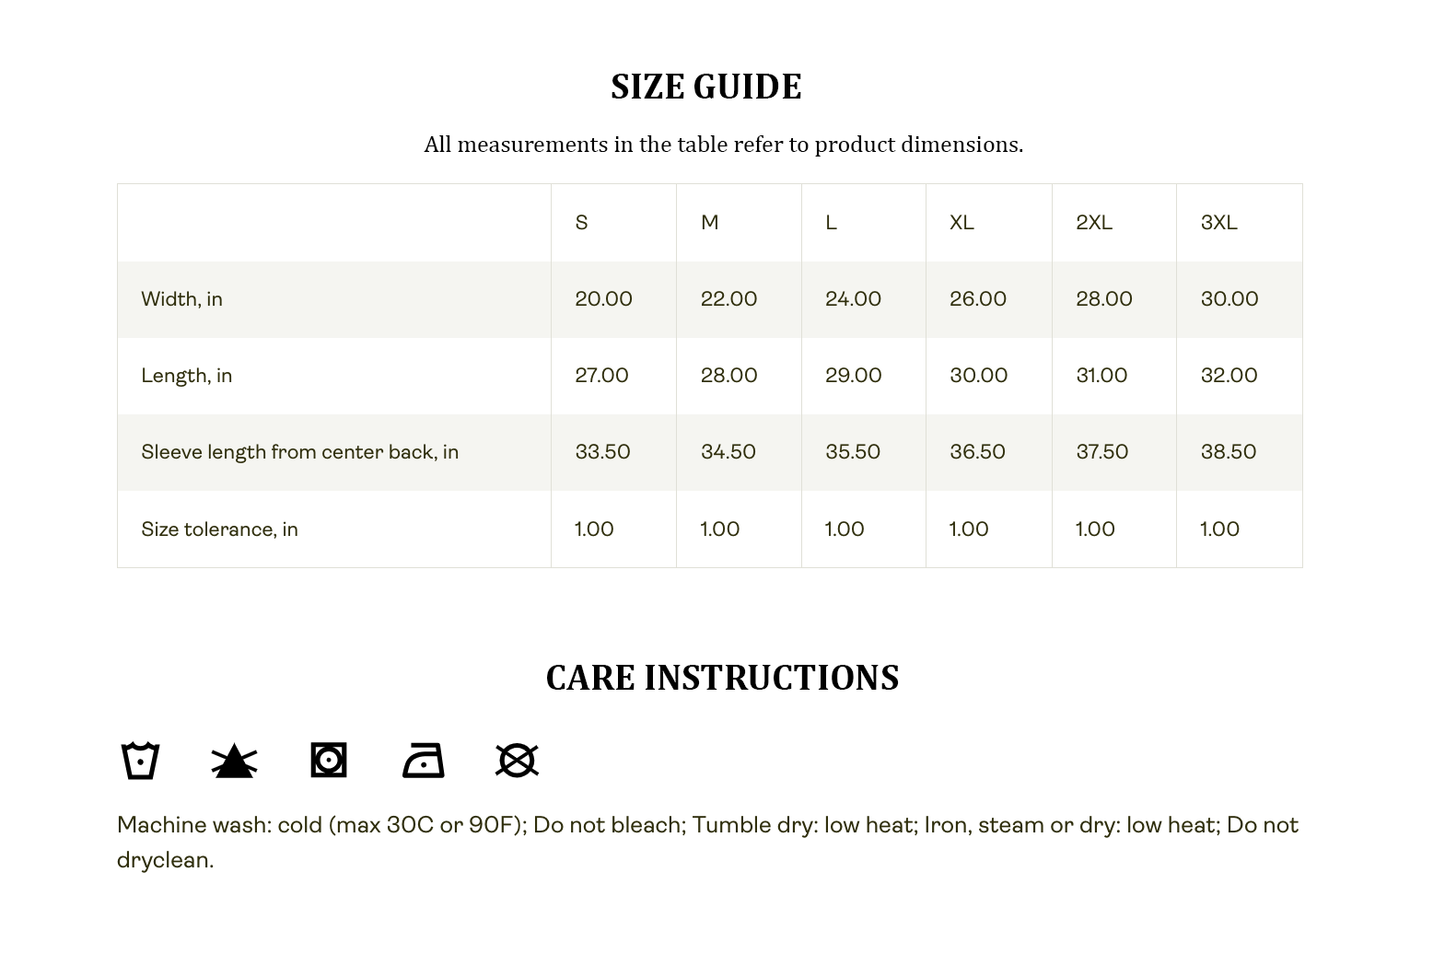Click the L size column header

[831, 223]
